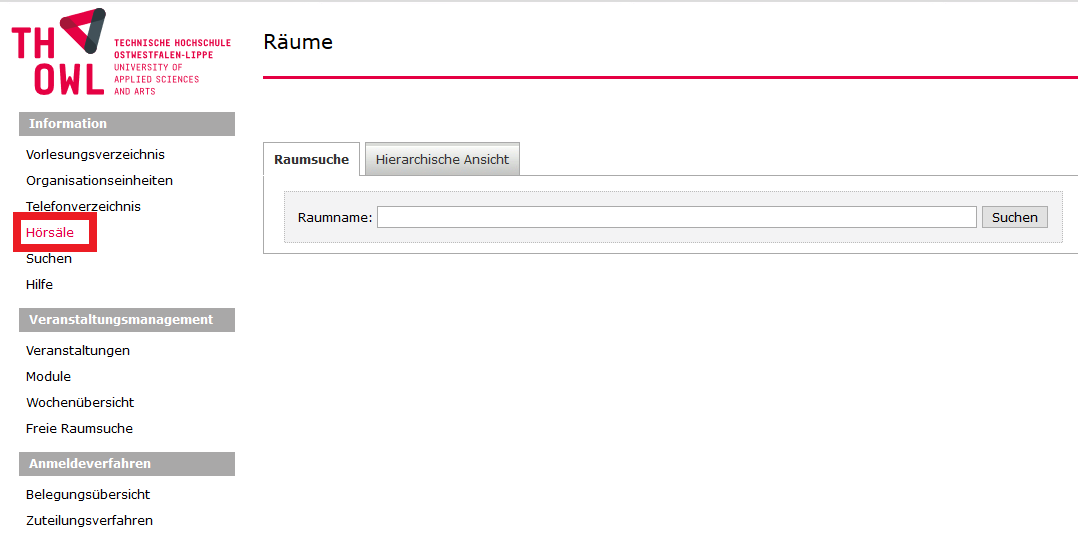Open the Freie Raumsuche link

tap(79, 429)
